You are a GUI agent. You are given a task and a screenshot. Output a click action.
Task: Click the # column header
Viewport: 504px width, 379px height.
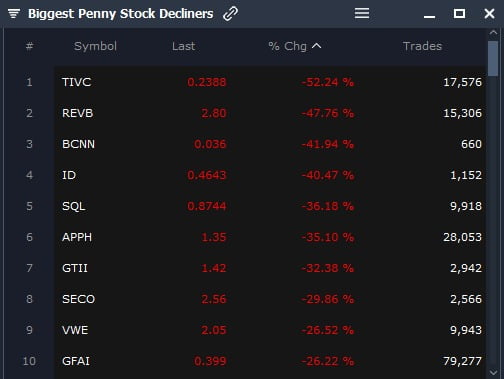[29, 46]
